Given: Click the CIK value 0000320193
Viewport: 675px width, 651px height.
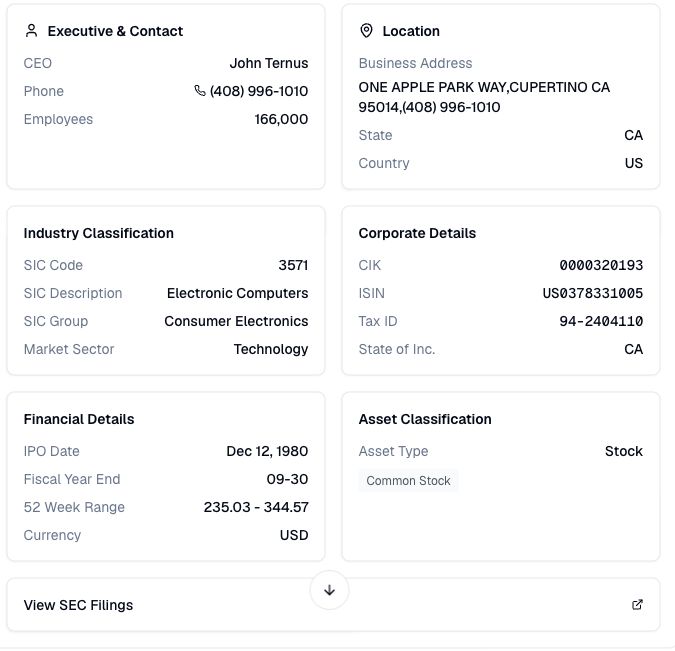Looking at the screenshot, I should tap(601, 265).
